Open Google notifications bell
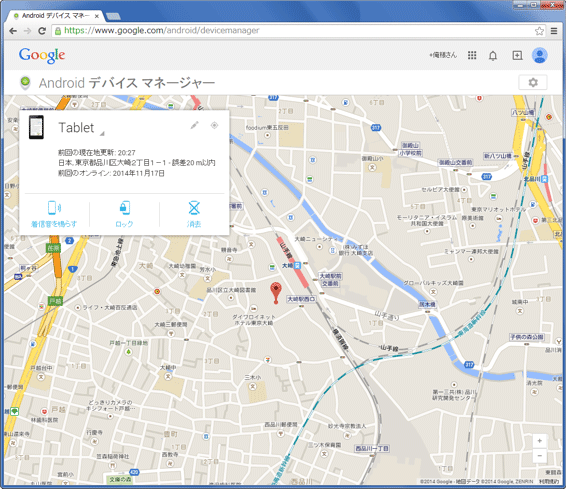 (x=493, y=55)
